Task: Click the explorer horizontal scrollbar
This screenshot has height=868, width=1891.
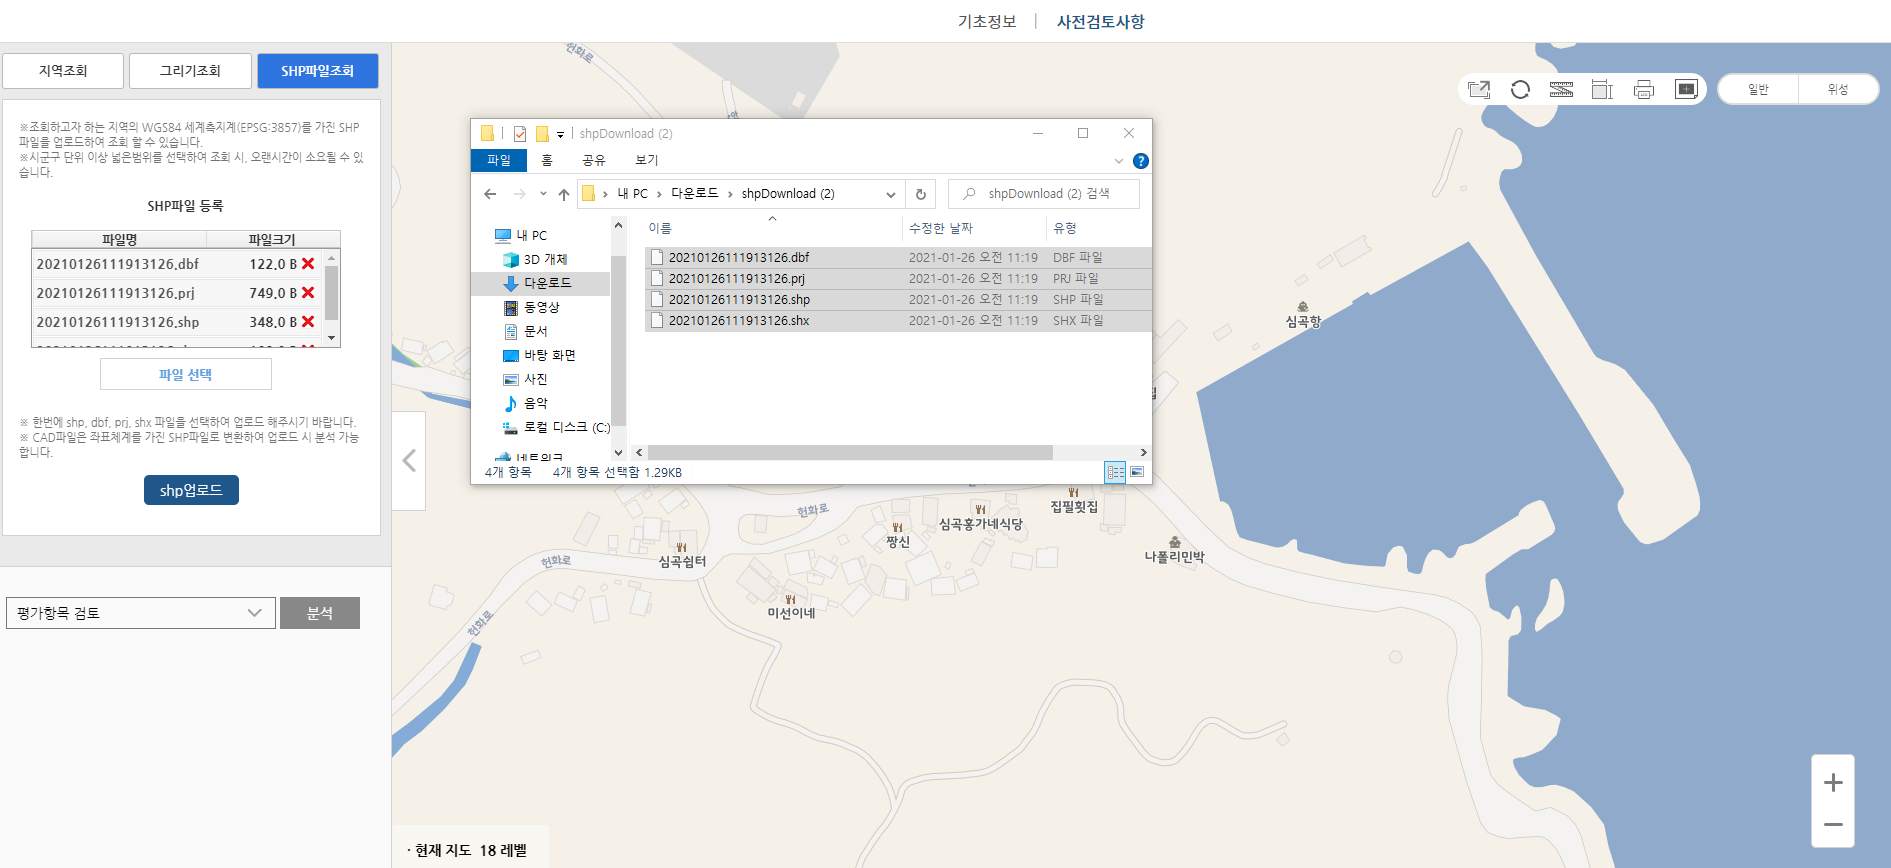Action: click(850, 453)
